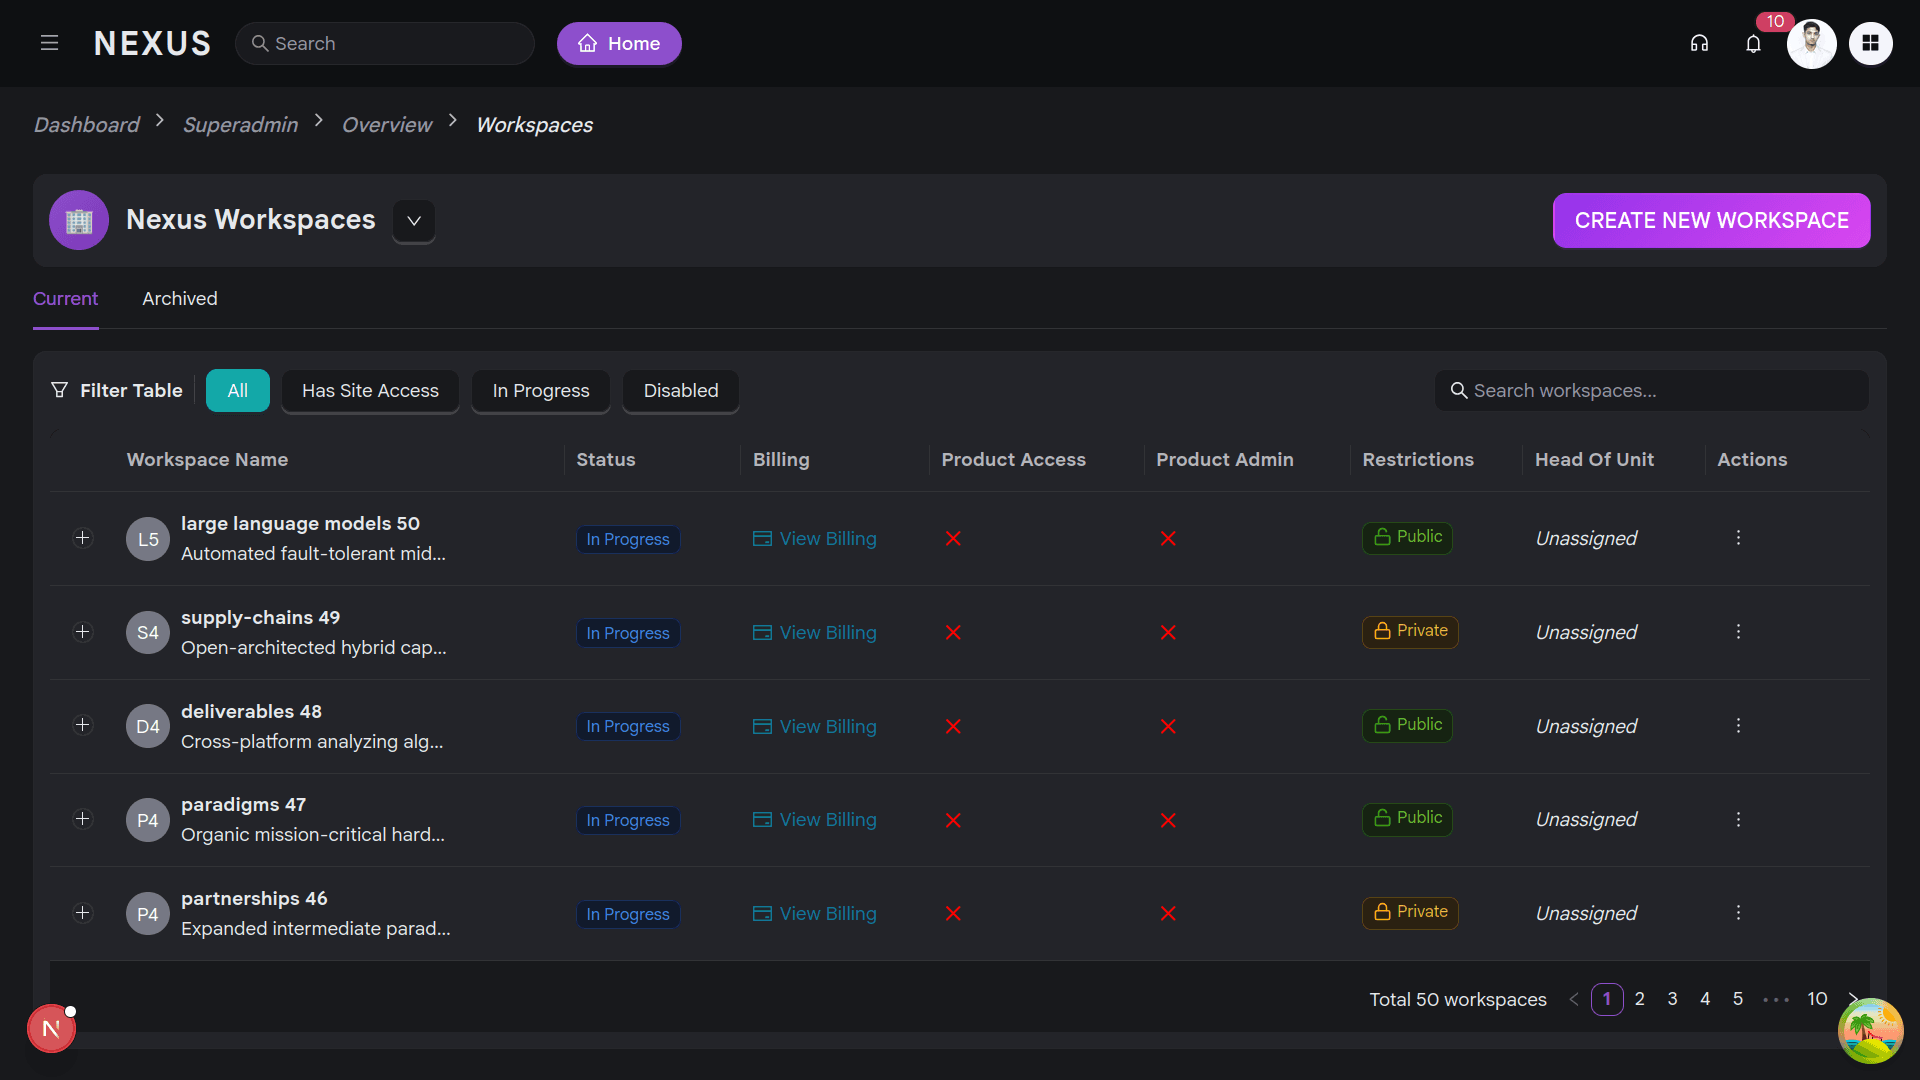Open the apps grid icon

click(x=1870, y=43)
